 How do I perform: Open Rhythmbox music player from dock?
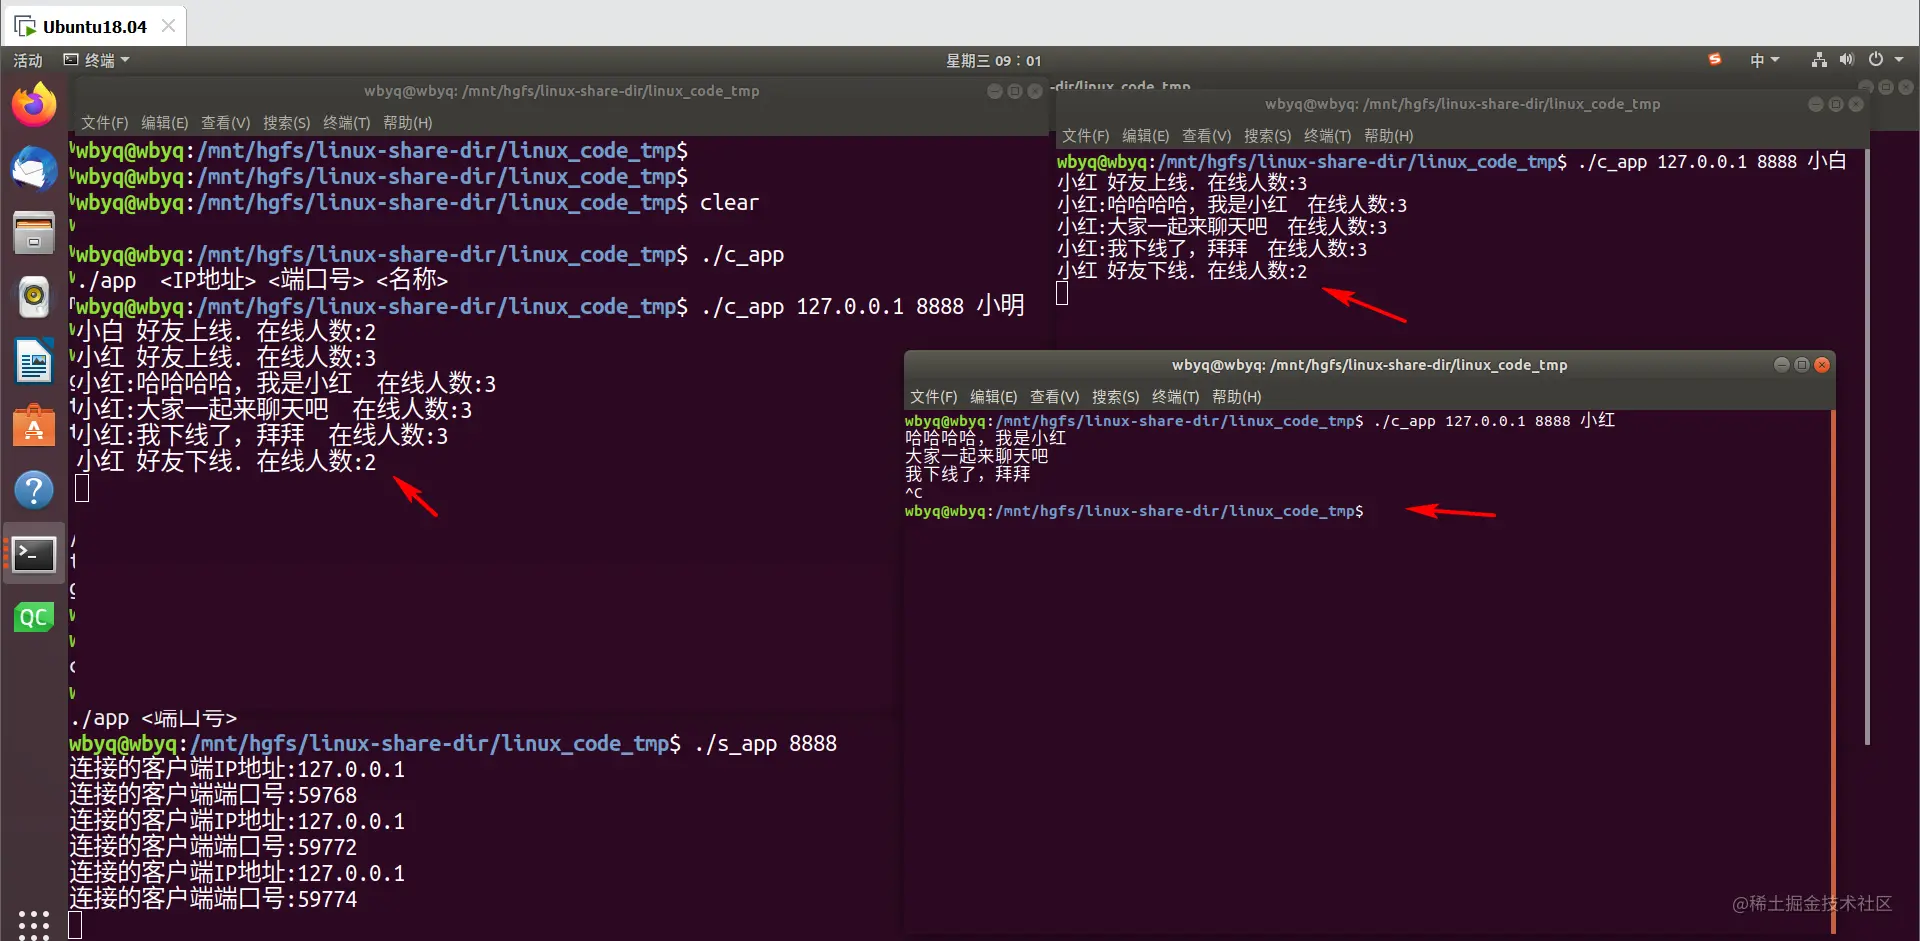coord(34,297)
